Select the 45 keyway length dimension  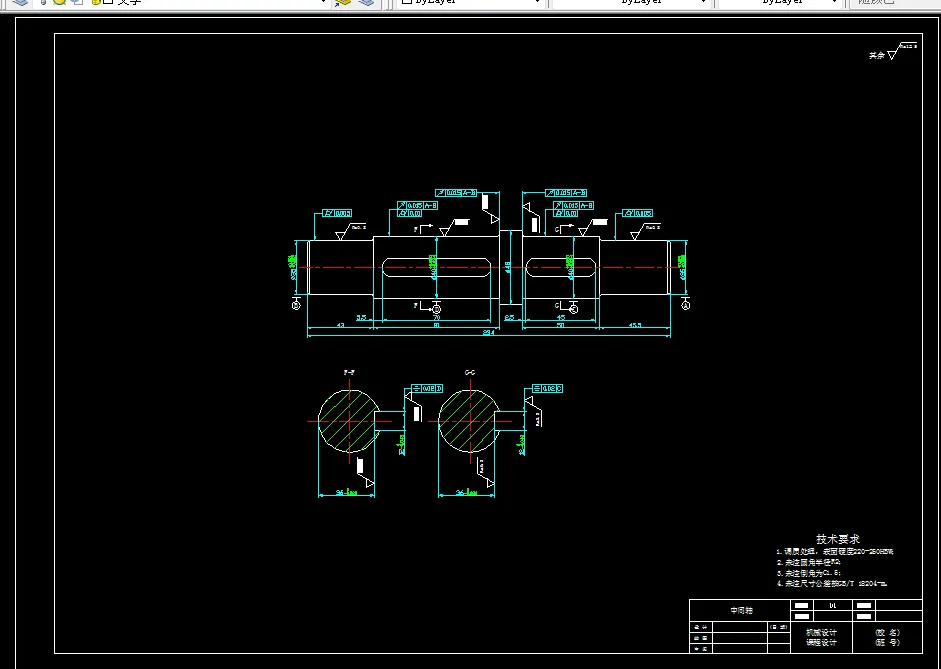pyautogui.click(x=561, y=317)
